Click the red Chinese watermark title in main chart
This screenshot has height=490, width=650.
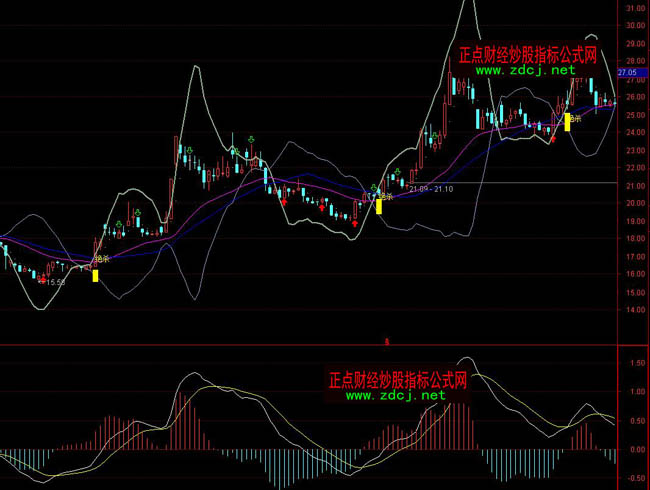pyautogui.click(x=528, y=56)
